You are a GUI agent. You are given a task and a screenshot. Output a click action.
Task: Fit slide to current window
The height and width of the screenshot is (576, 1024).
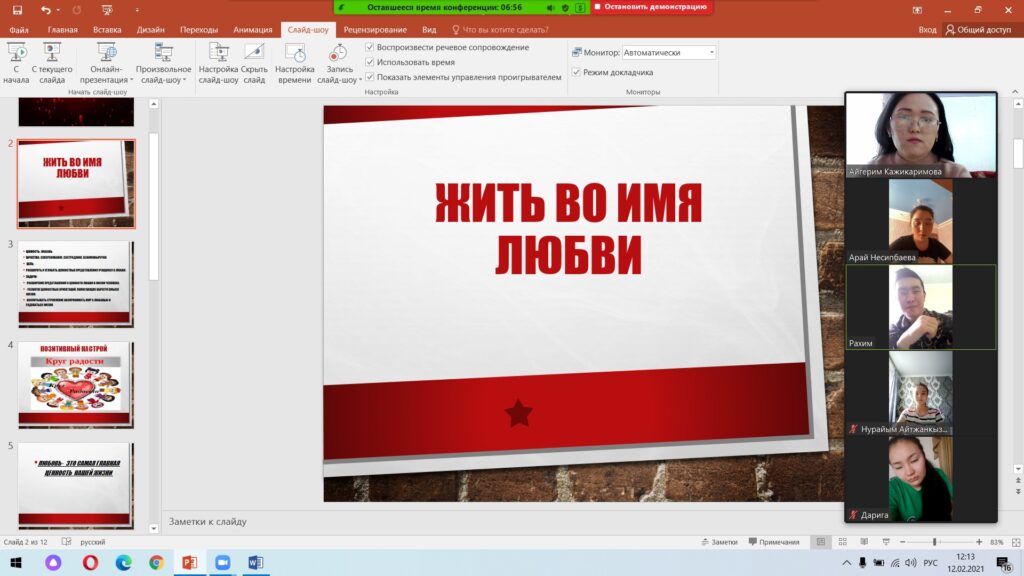pos(1016,542)
